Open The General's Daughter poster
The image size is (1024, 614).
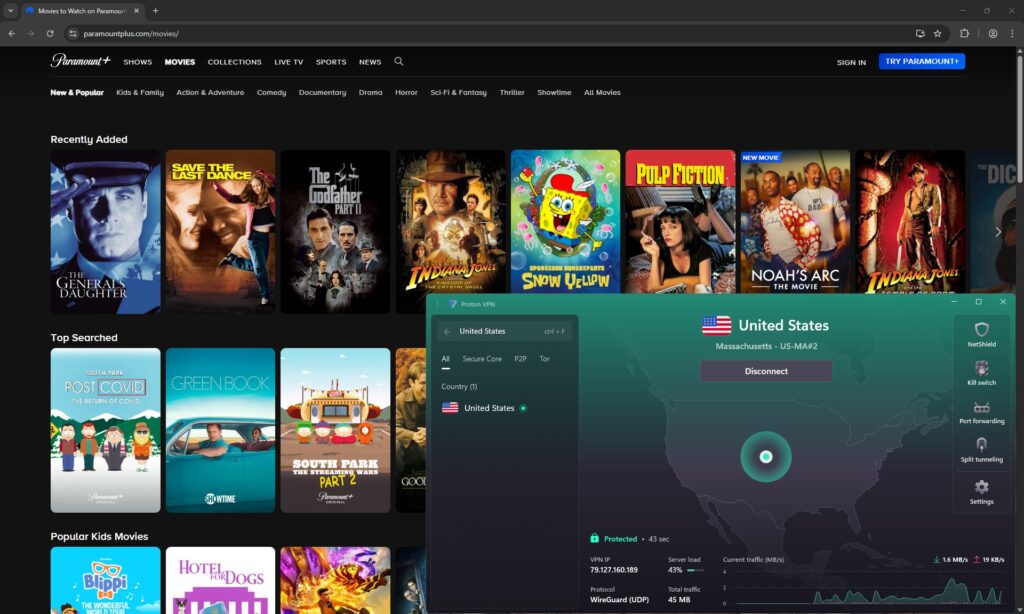coord(105,232)
